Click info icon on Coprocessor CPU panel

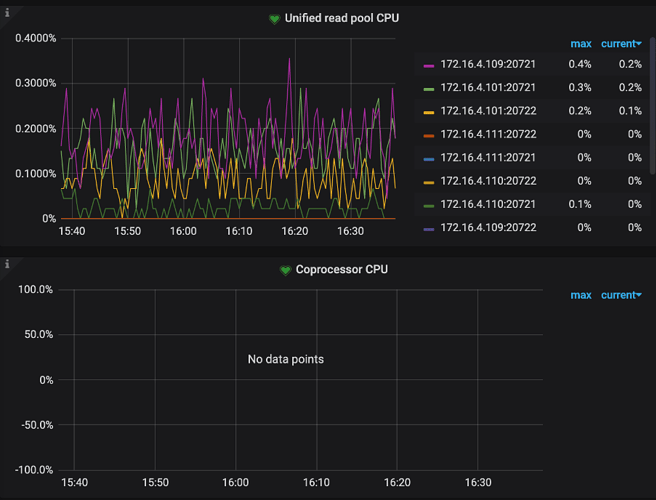click(6, 265)
